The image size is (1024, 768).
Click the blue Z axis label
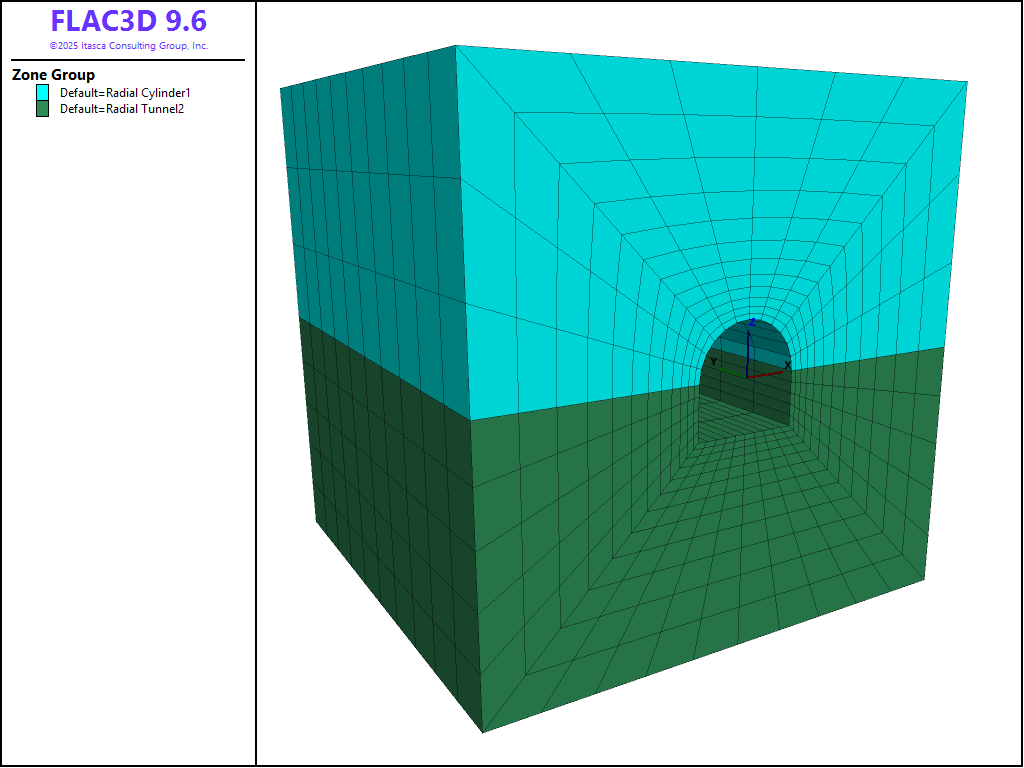click(751, 322)
